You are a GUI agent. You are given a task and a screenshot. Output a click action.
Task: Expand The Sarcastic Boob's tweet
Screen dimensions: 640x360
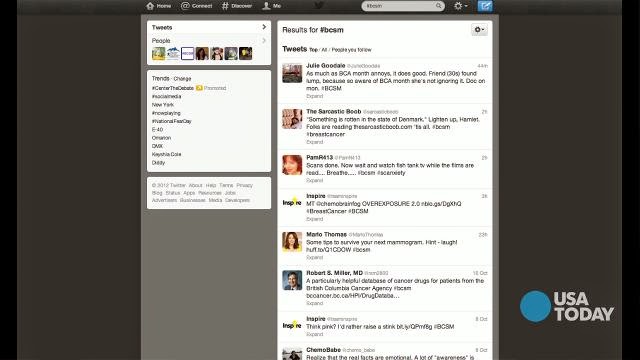(x=314, y=142)
